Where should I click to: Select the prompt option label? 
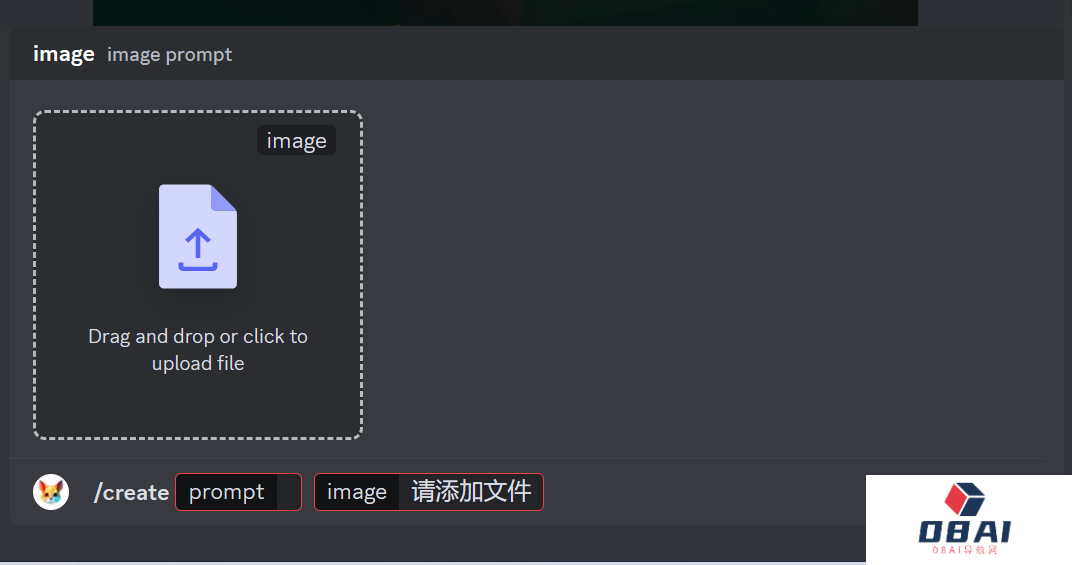click(x=226, y=492)
